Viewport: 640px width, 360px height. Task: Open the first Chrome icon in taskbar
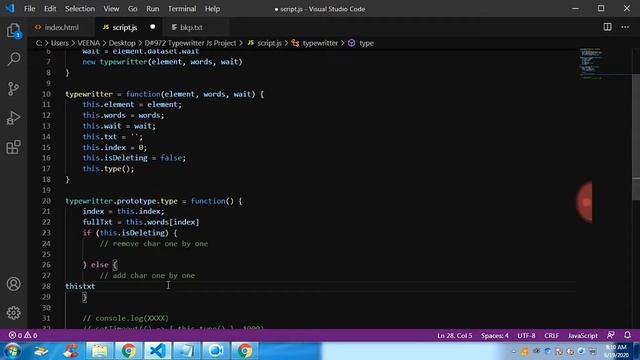129,351
